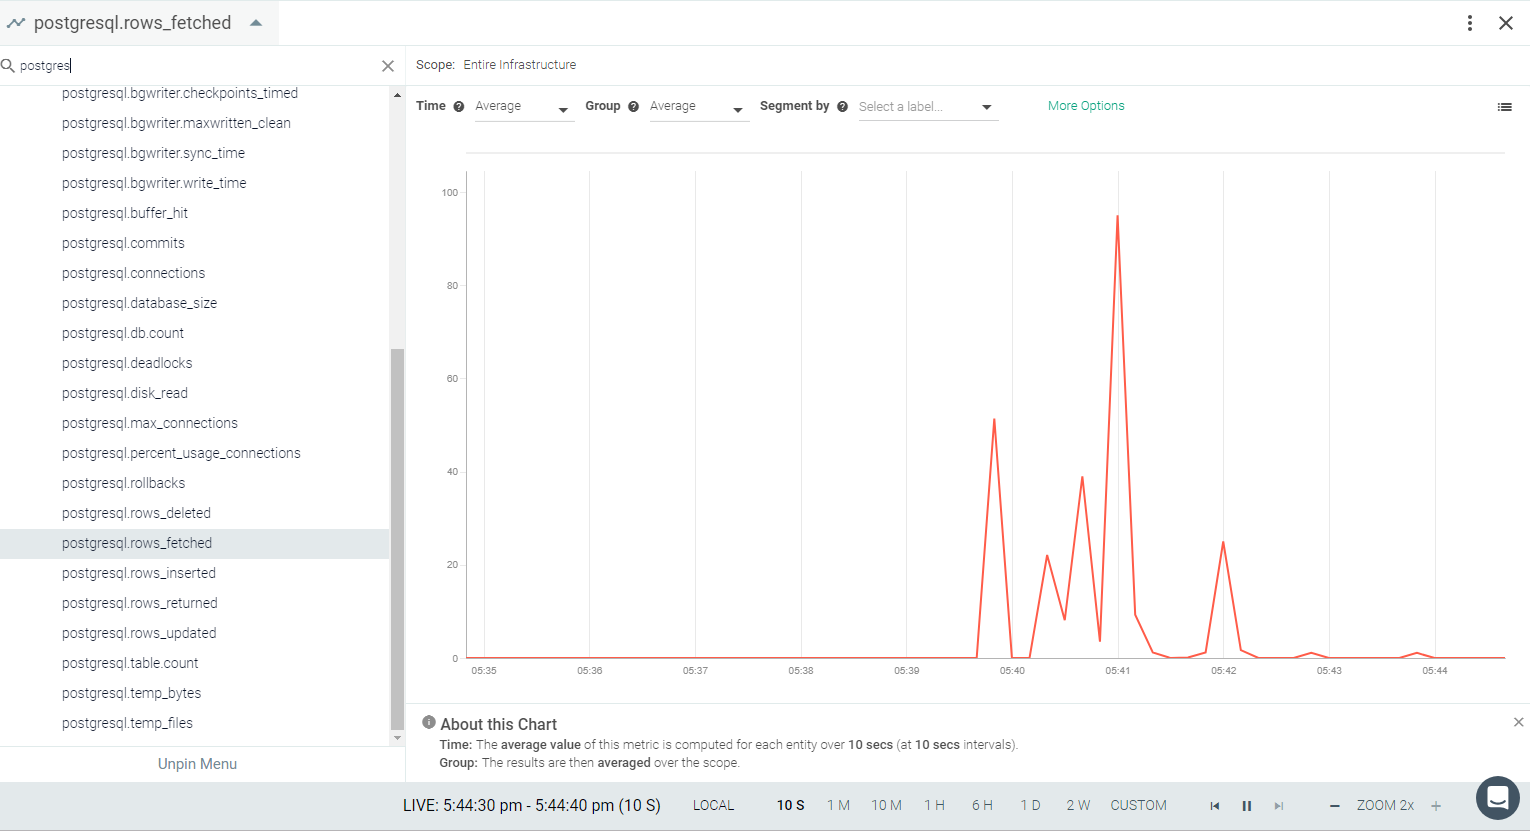Zoom in using the plus icon
Viewport: 1530px width, 832px height.
1436,806
